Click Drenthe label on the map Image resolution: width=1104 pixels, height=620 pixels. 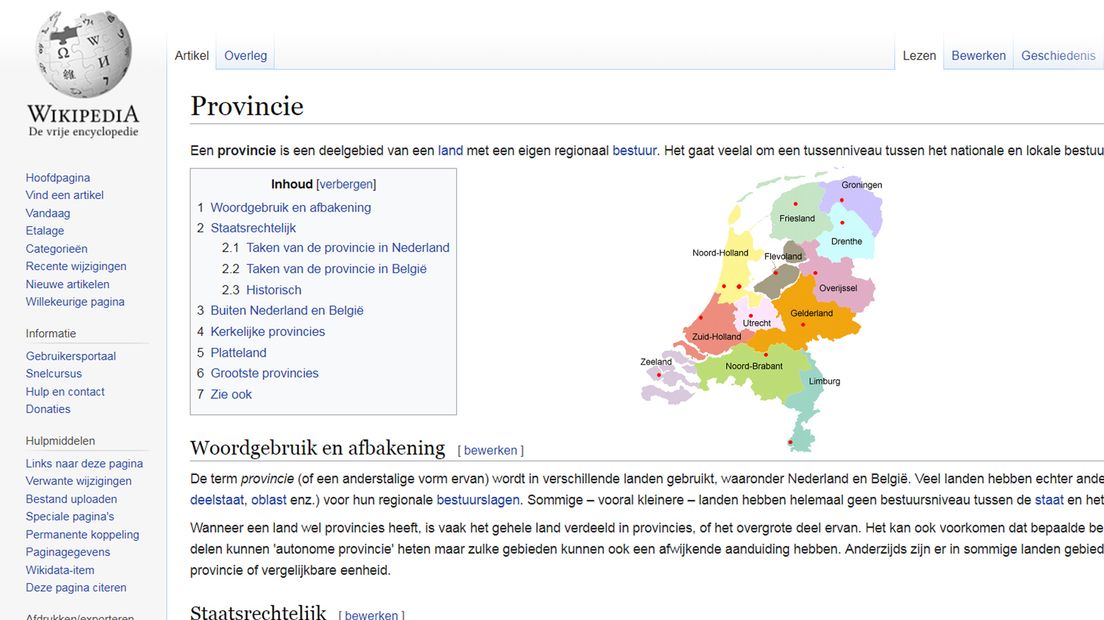(846, 241)
